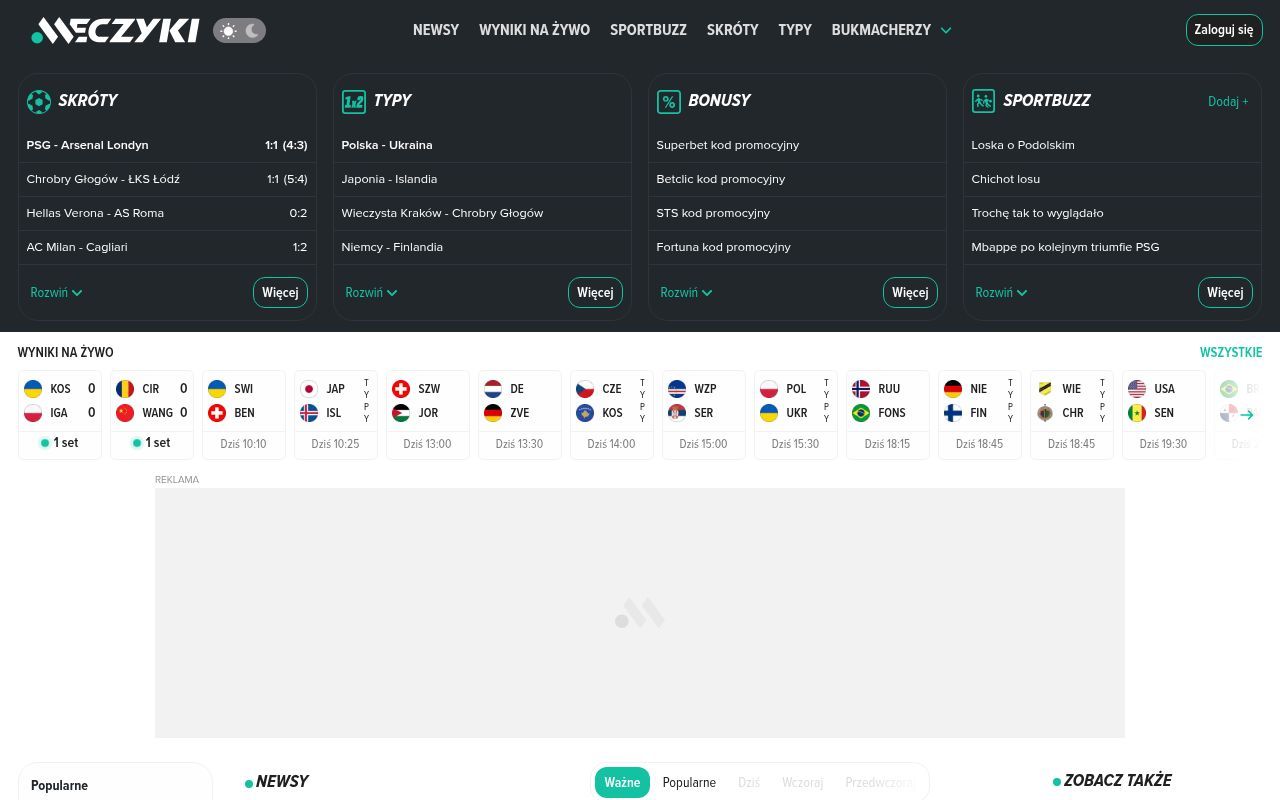Open the Meczyki logo home link

coord(115,30)
